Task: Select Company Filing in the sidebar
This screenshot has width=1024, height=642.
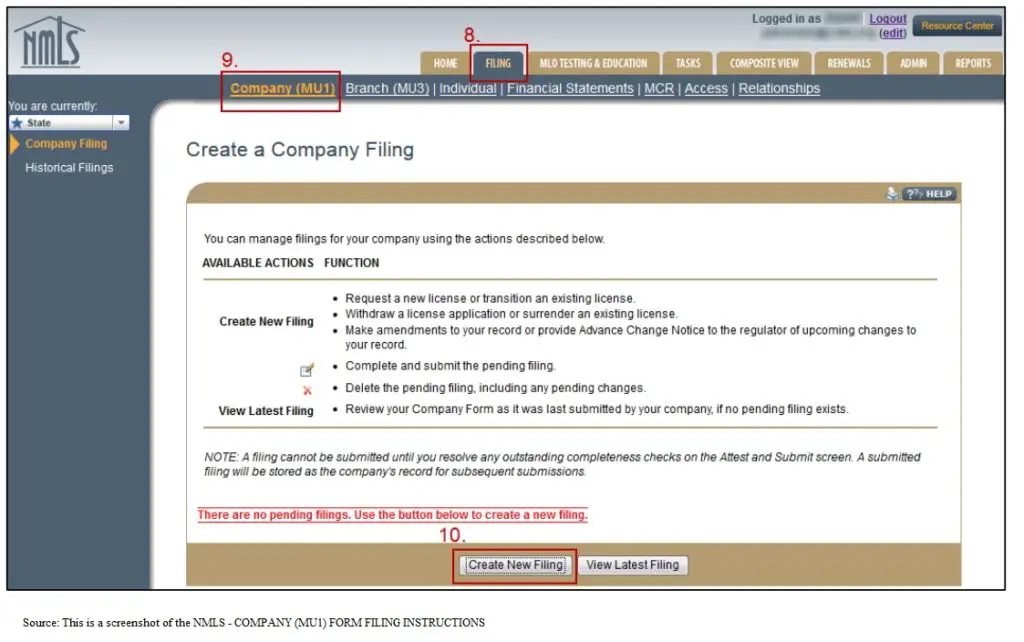Action: click(x=66, y=144)
